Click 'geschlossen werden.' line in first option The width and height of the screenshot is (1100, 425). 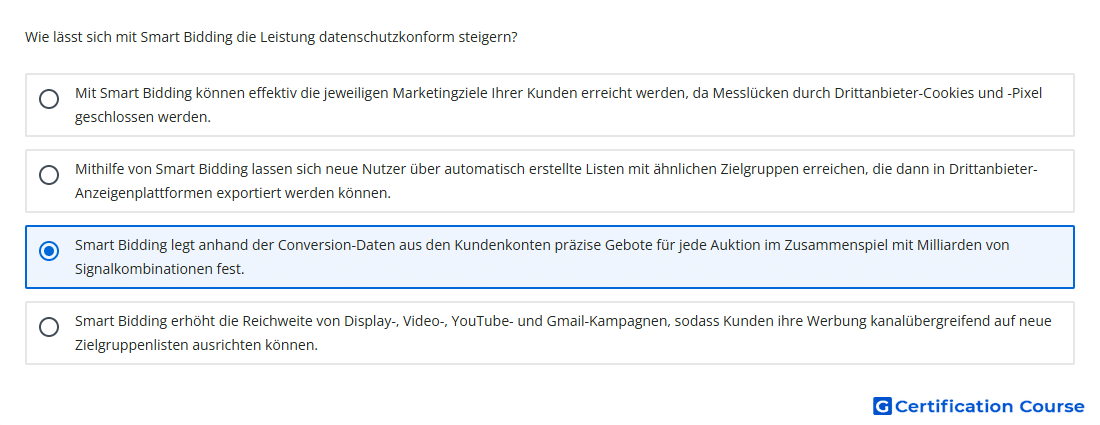pos(143,117)
